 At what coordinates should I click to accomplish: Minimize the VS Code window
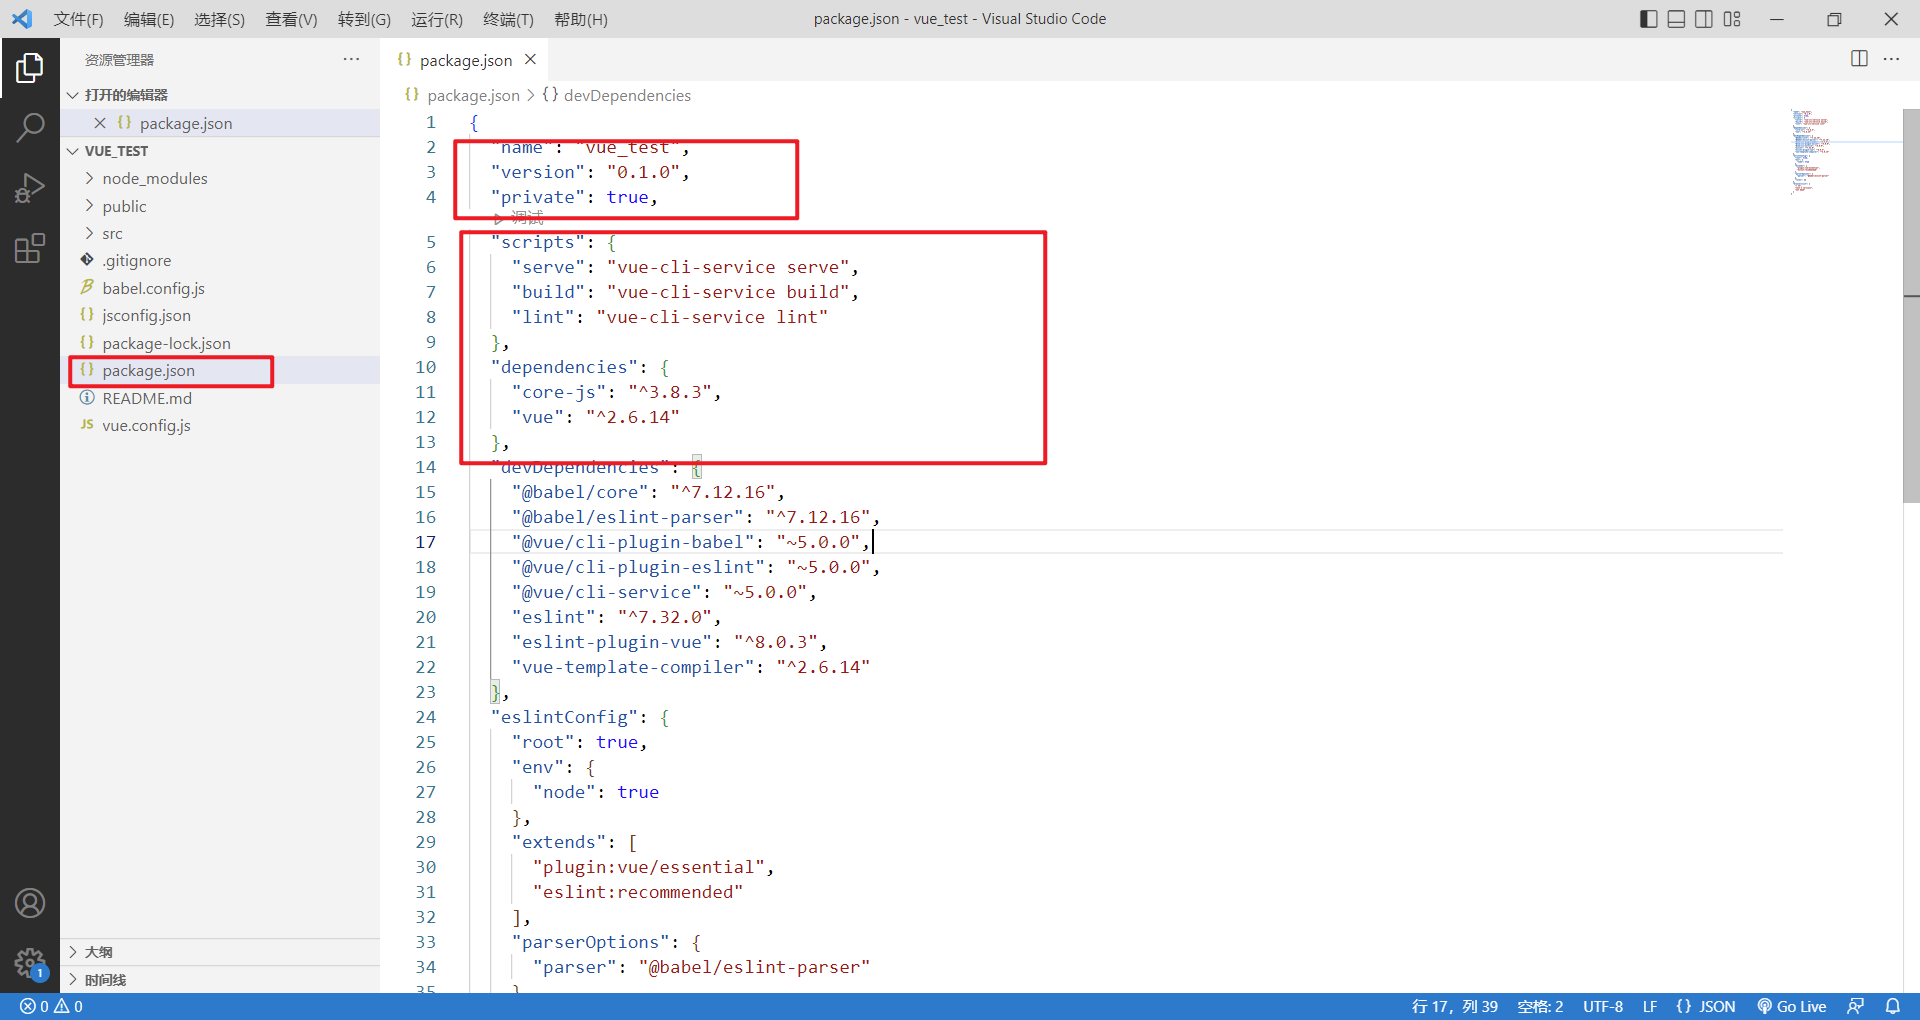click(x=1777, y=19)
